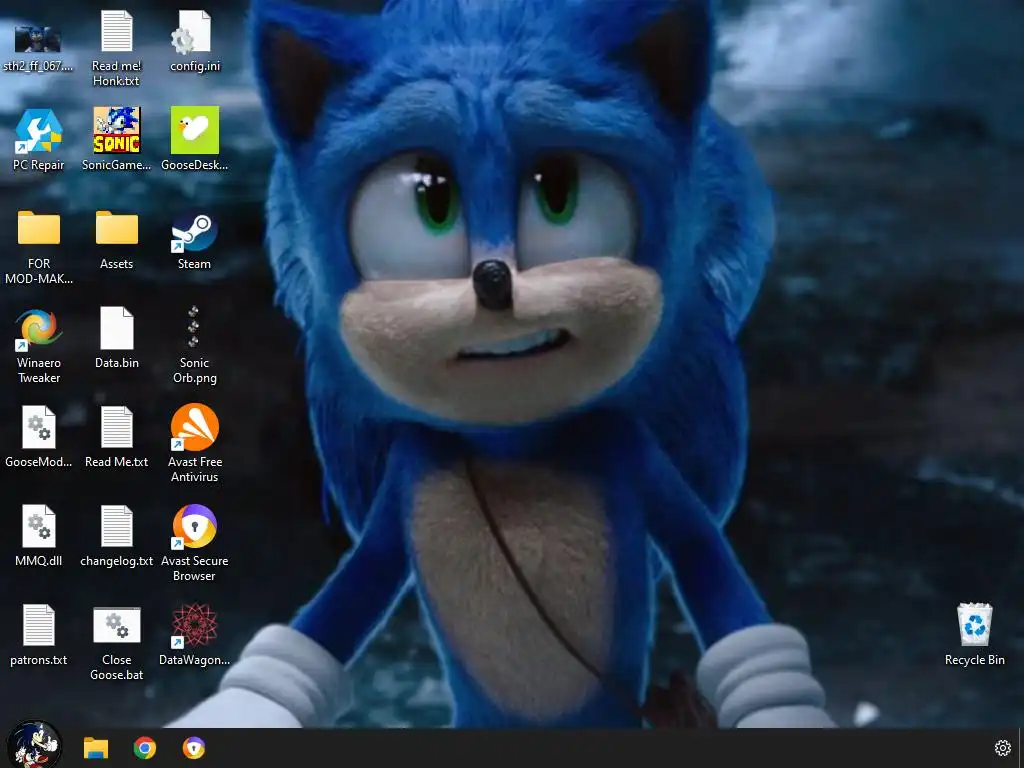Open the Recycle Bin

click(974, 624)
